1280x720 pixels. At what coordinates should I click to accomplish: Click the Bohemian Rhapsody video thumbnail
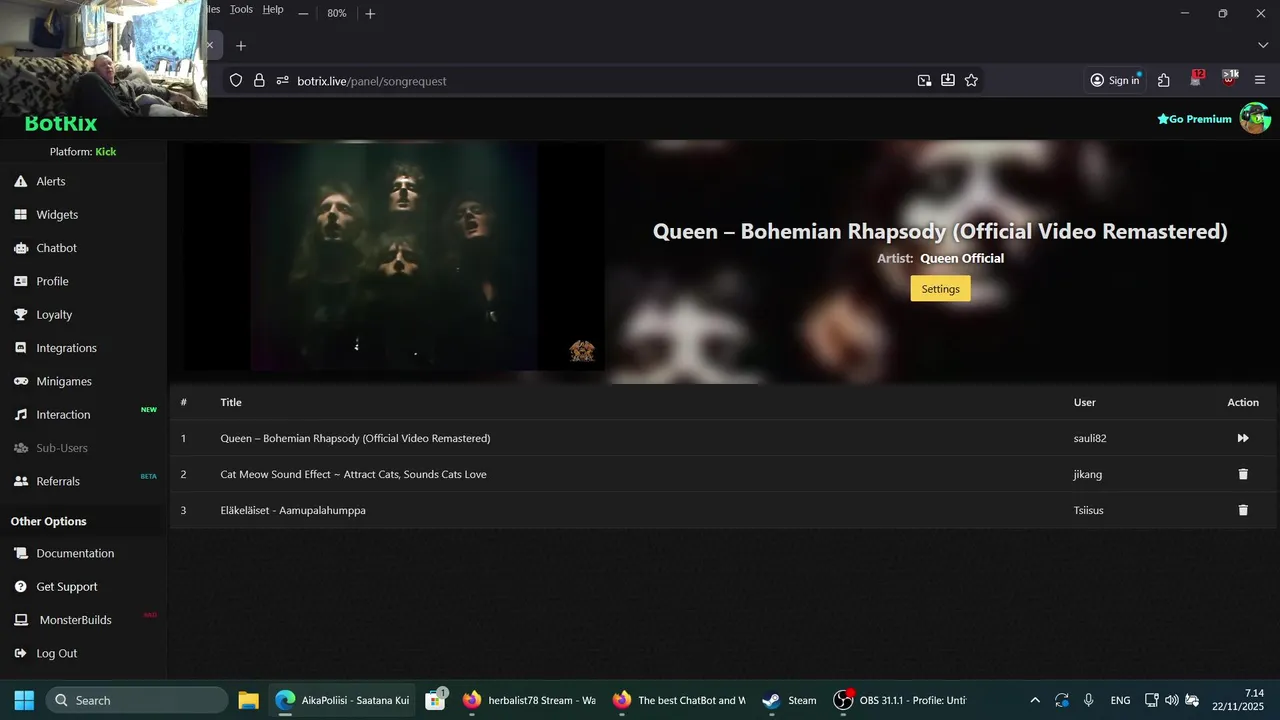click(394, 257)
